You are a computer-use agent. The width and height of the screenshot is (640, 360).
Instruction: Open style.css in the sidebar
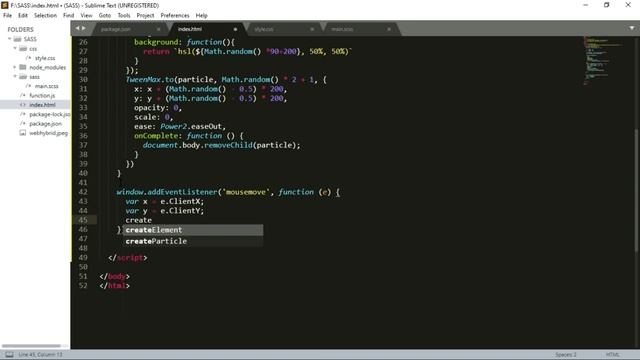click(x=45, y=58)
